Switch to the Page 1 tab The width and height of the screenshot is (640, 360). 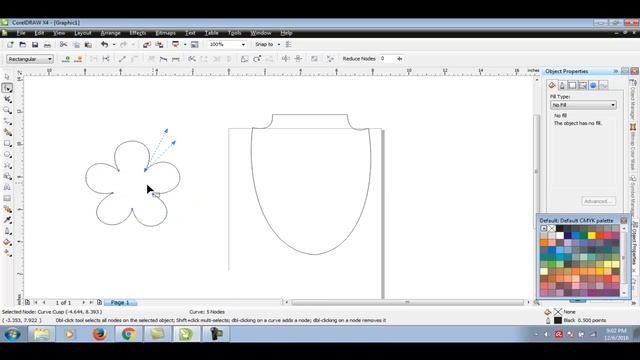[x=120, y=302]
